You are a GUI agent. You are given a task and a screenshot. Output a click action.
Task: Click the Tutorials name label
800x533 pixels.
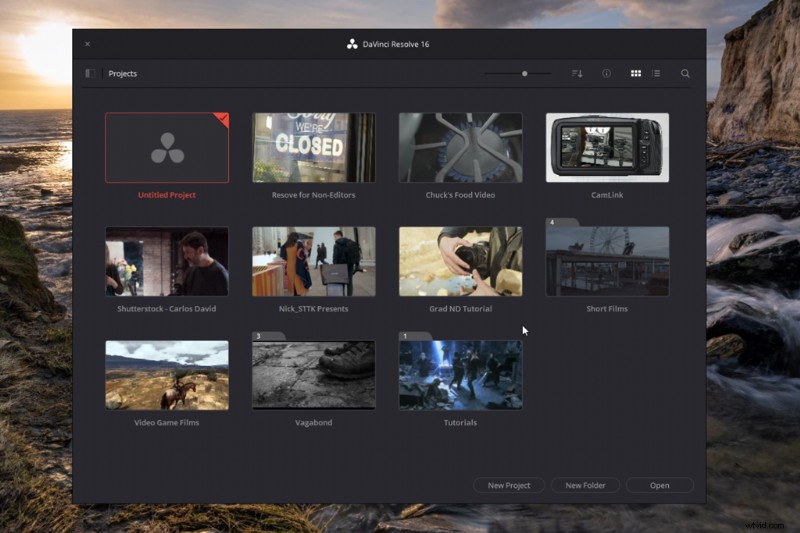pyautogui.click(x=460, y=422)
